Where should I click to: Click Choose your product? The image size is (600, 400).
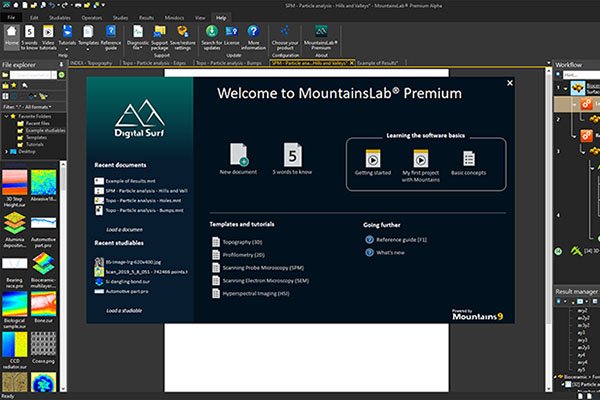click(x=285, y=37)
